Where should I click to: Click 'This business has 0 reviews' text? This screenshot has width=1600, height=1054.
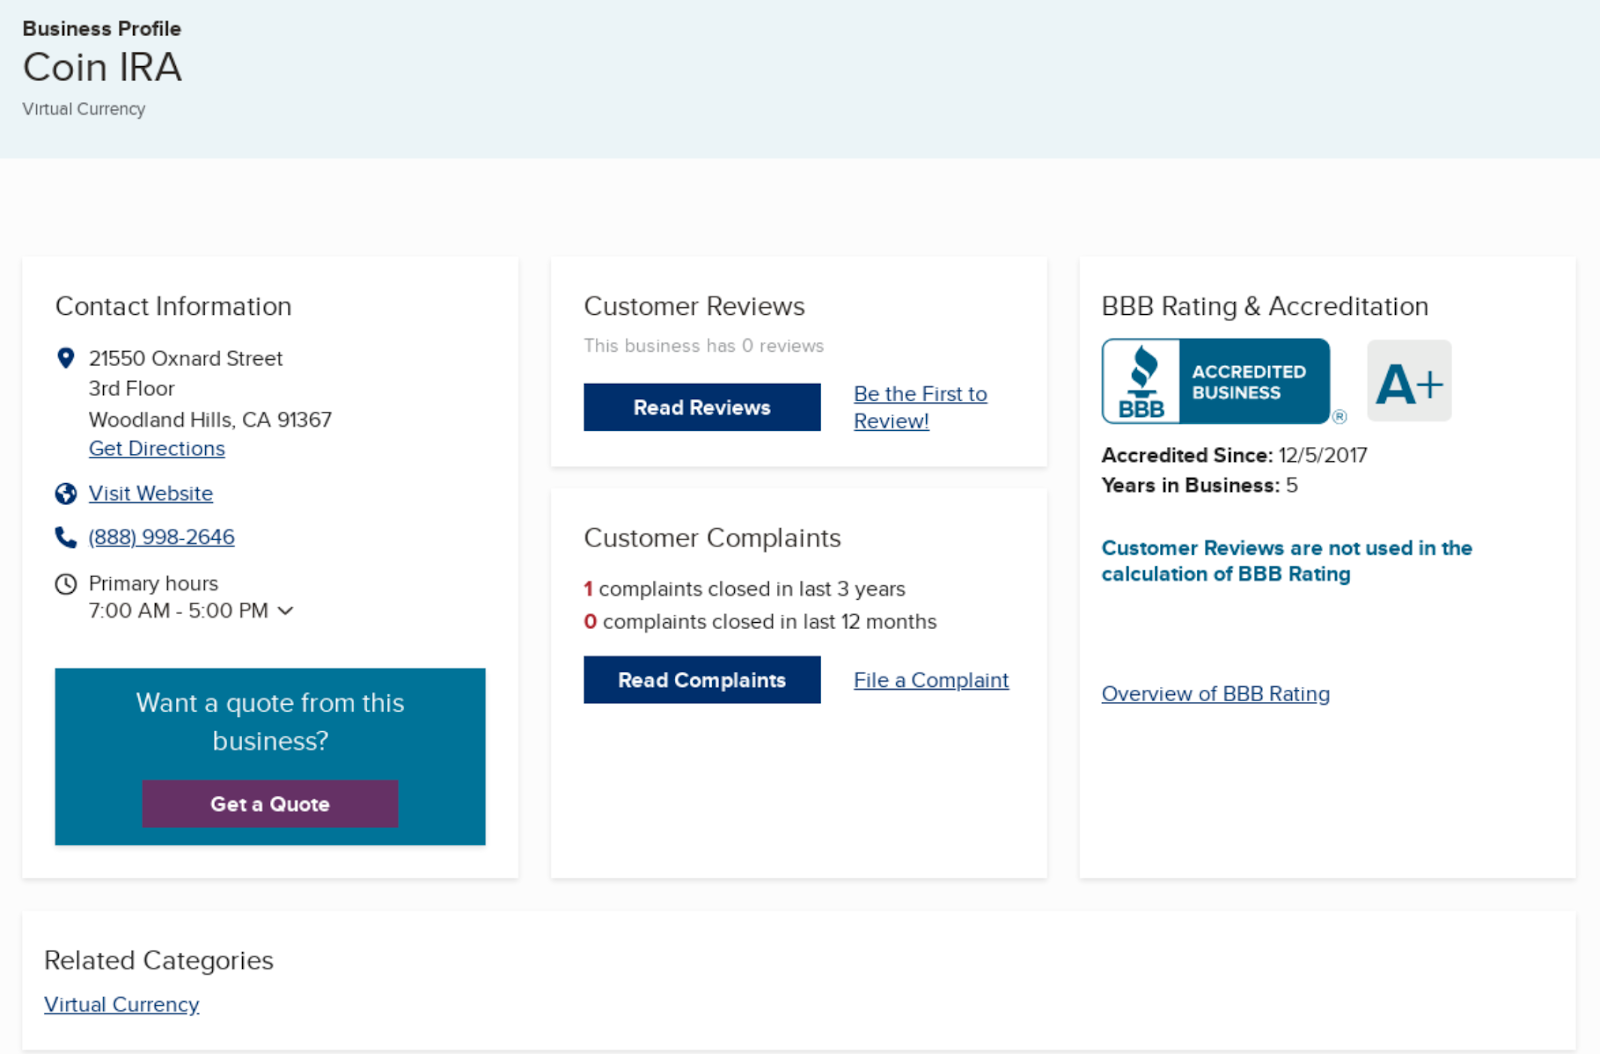704,346
